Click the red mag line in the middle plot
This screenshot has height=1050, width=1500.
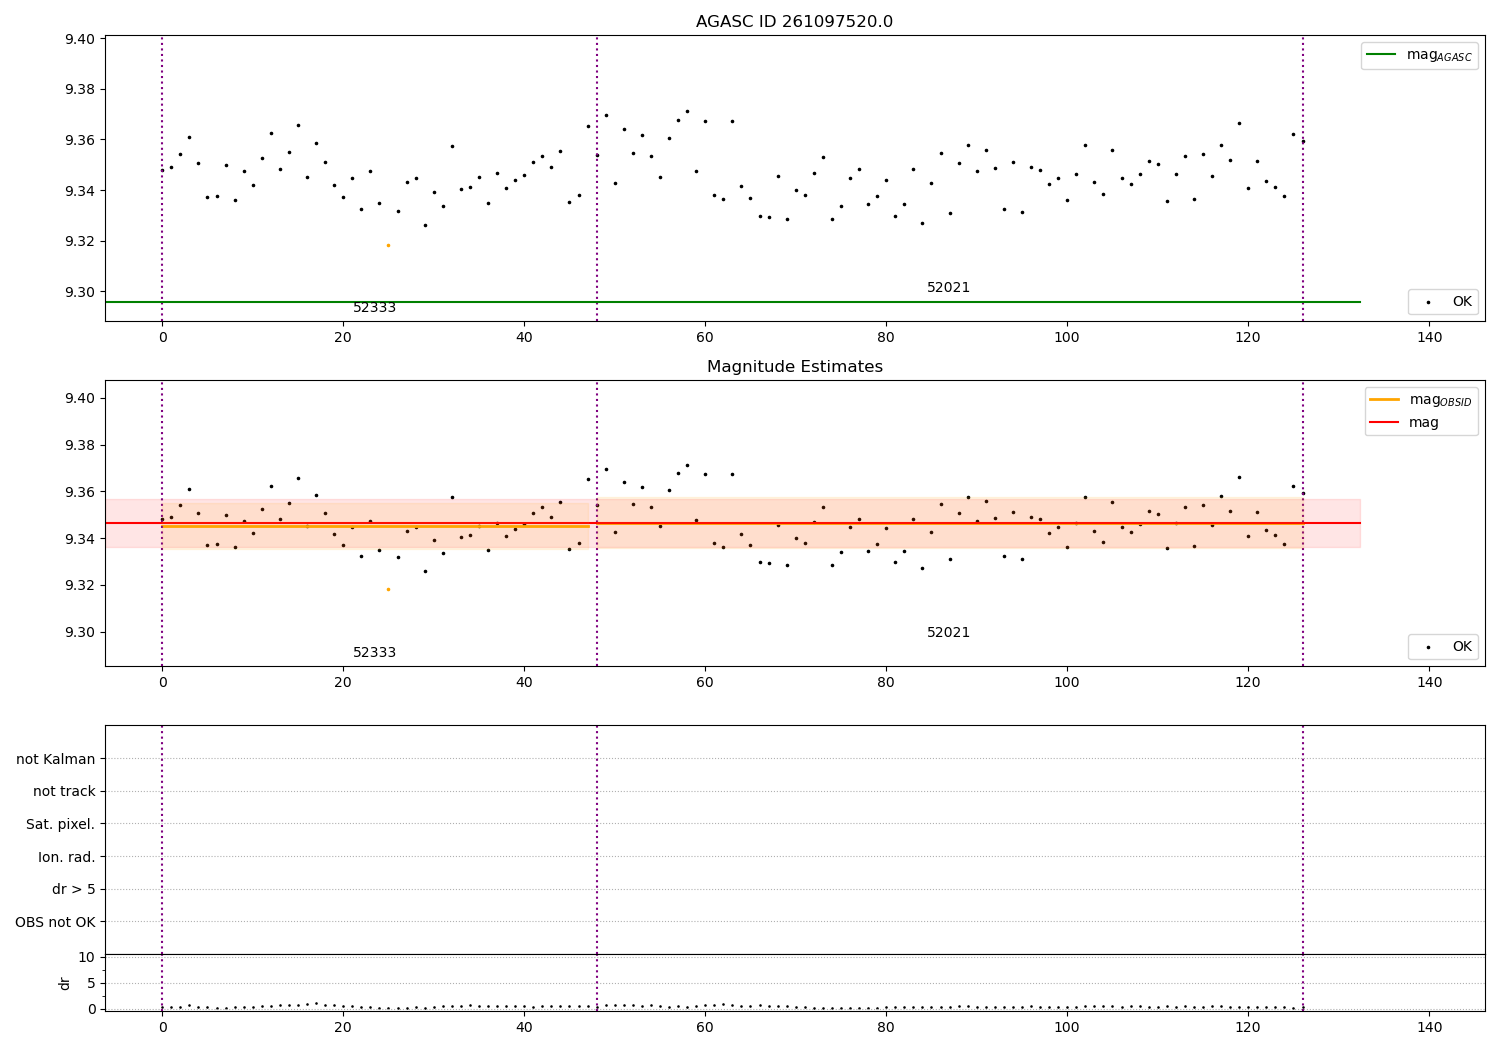tap(733, 523)
